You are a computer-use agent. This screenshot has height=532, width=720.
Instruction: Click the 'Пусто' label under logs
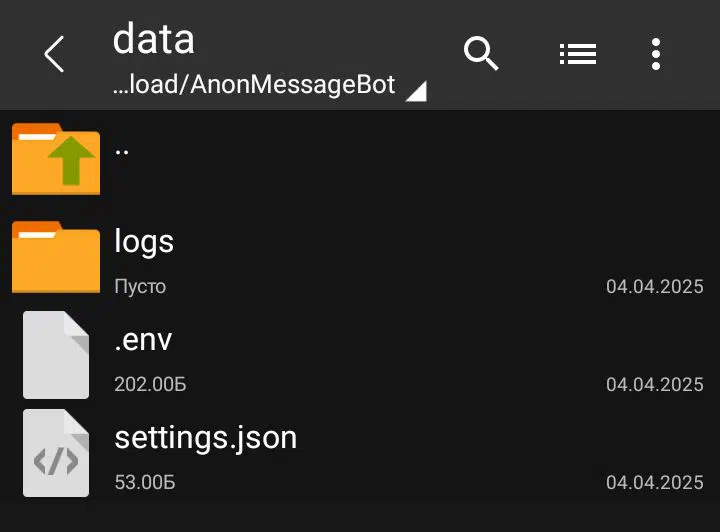[x=140, y=287]
